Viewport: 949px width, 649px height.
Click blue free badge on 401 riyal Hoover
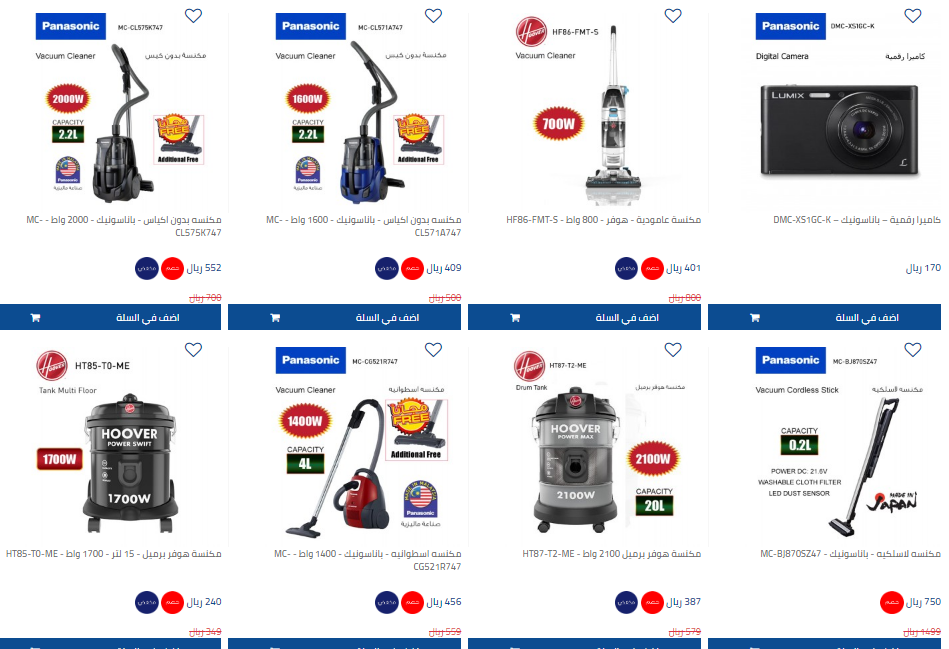click(x=626, y=268)
